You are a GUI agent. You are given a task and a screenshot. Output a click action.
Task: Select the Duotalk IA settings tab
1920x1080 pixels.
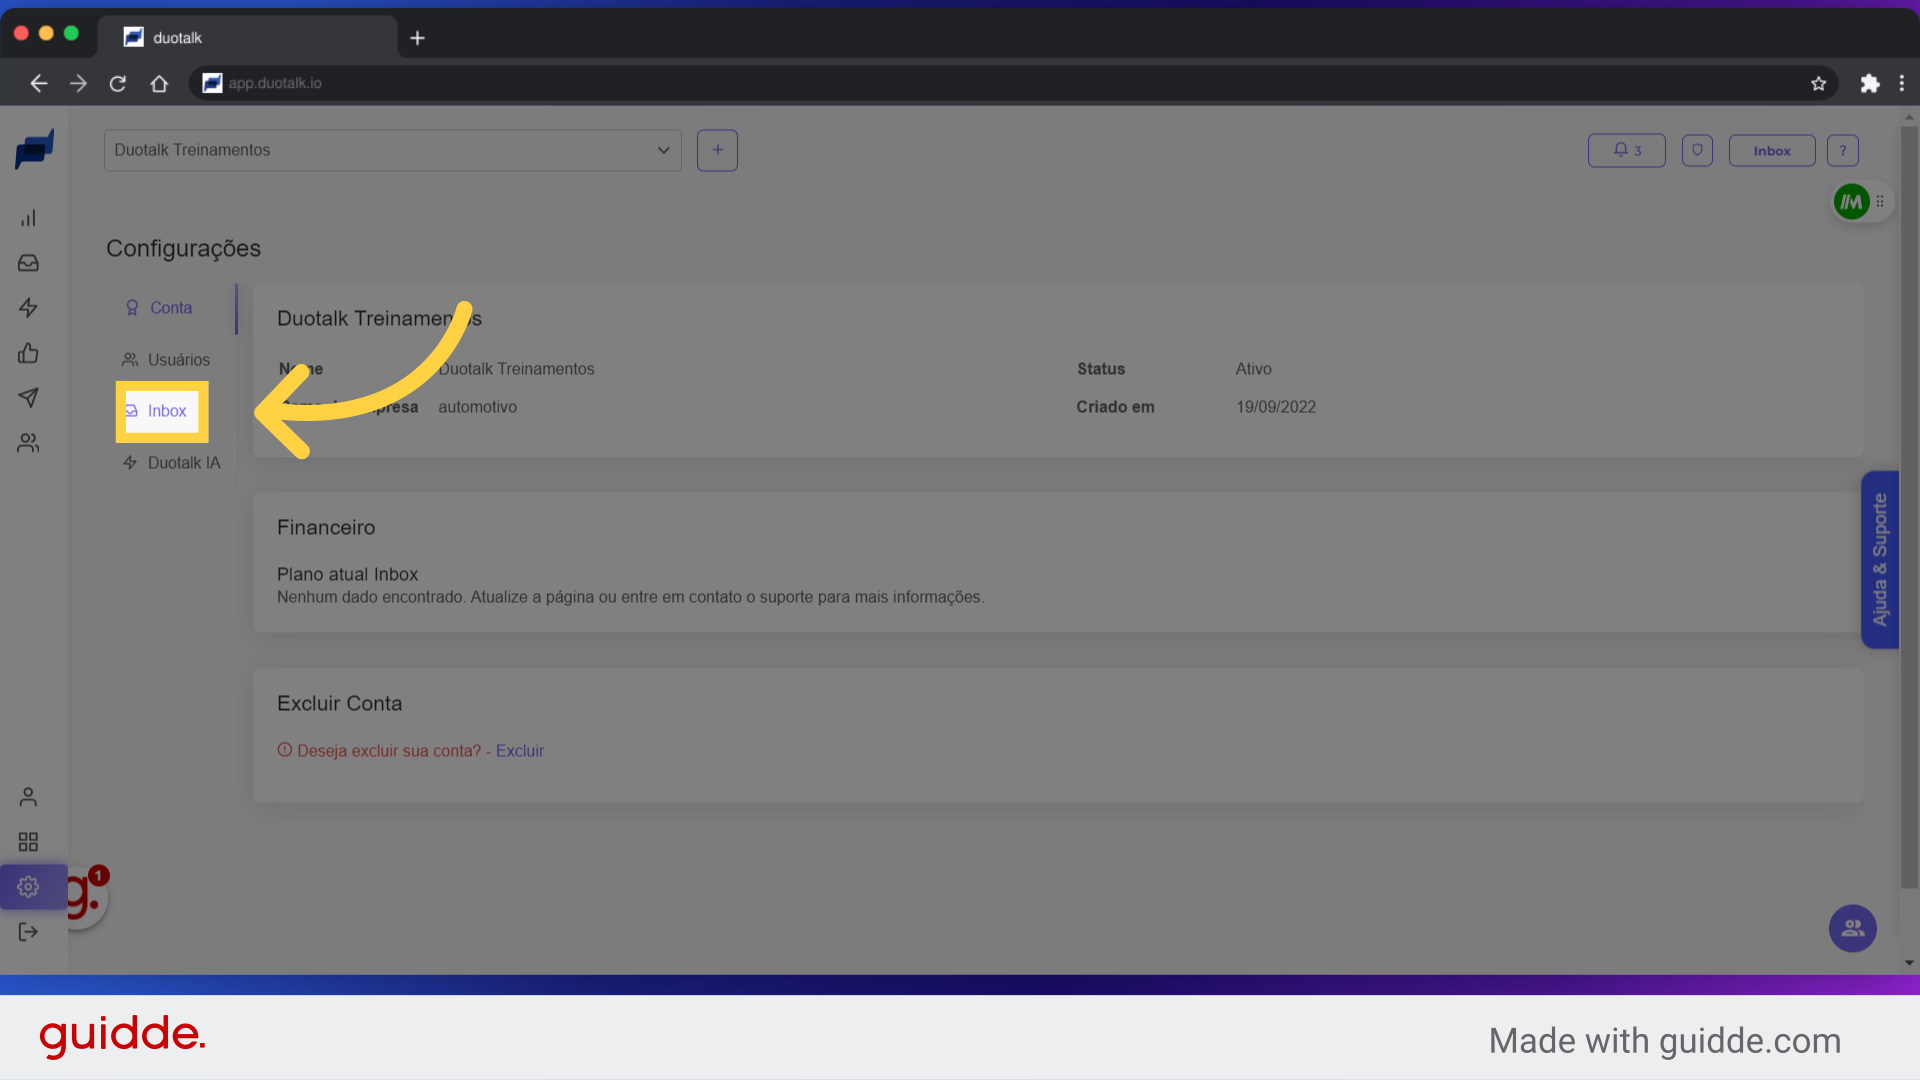tap(171, 463)
